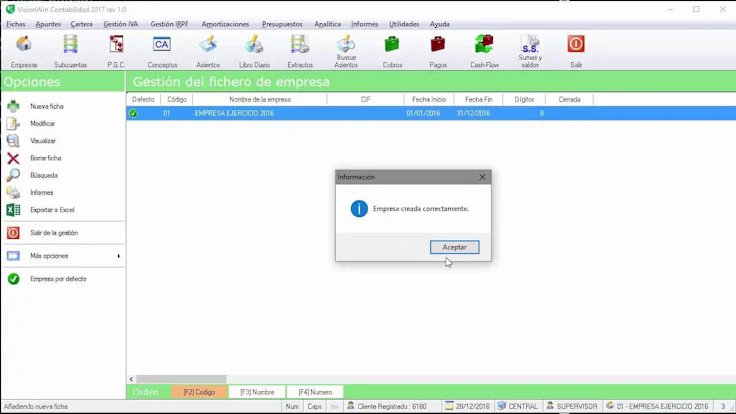This screenshot has width=736, height=414.
Task: Open the Amortizaciones menu
Action: [x=225, y=24]
